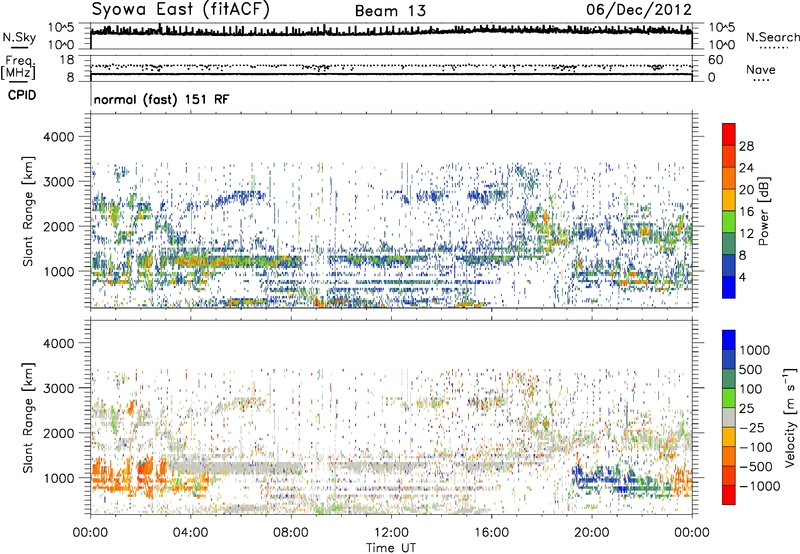This screenshot has height=554, width=800.
Task: Click the "Syowa East (fitACF)" plot title
Action: point(180,9)
